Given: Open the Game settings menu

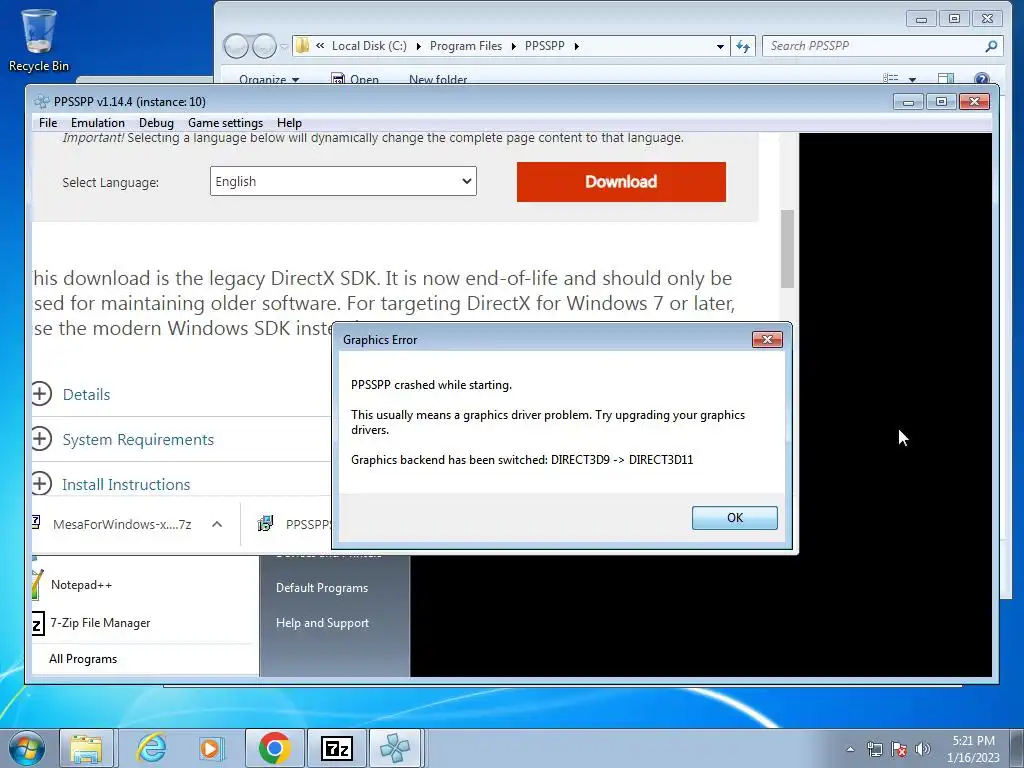Looking at the screenshot, I should click(x=225, y=123).
